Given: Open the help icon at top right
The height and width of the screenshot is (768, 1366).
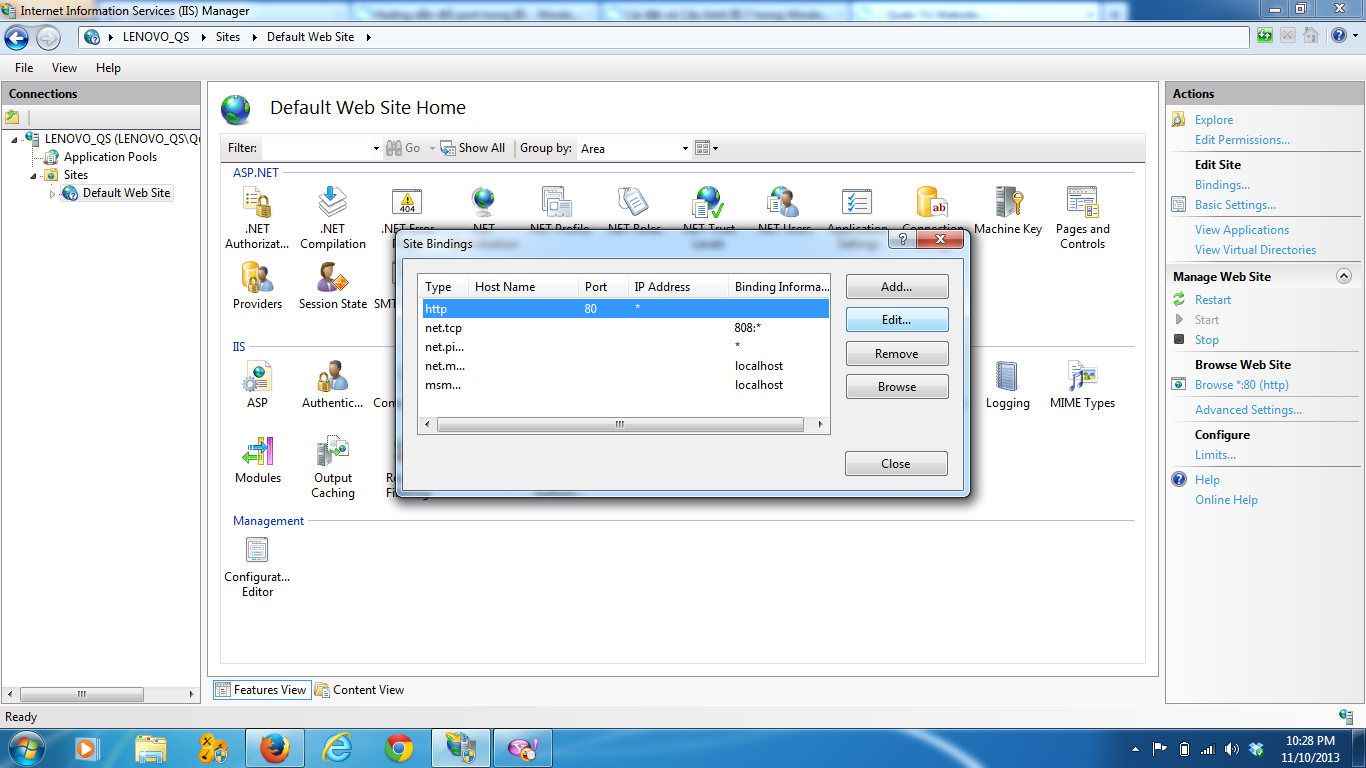Looking at the screenshot, I should (x=1339, y=36).
